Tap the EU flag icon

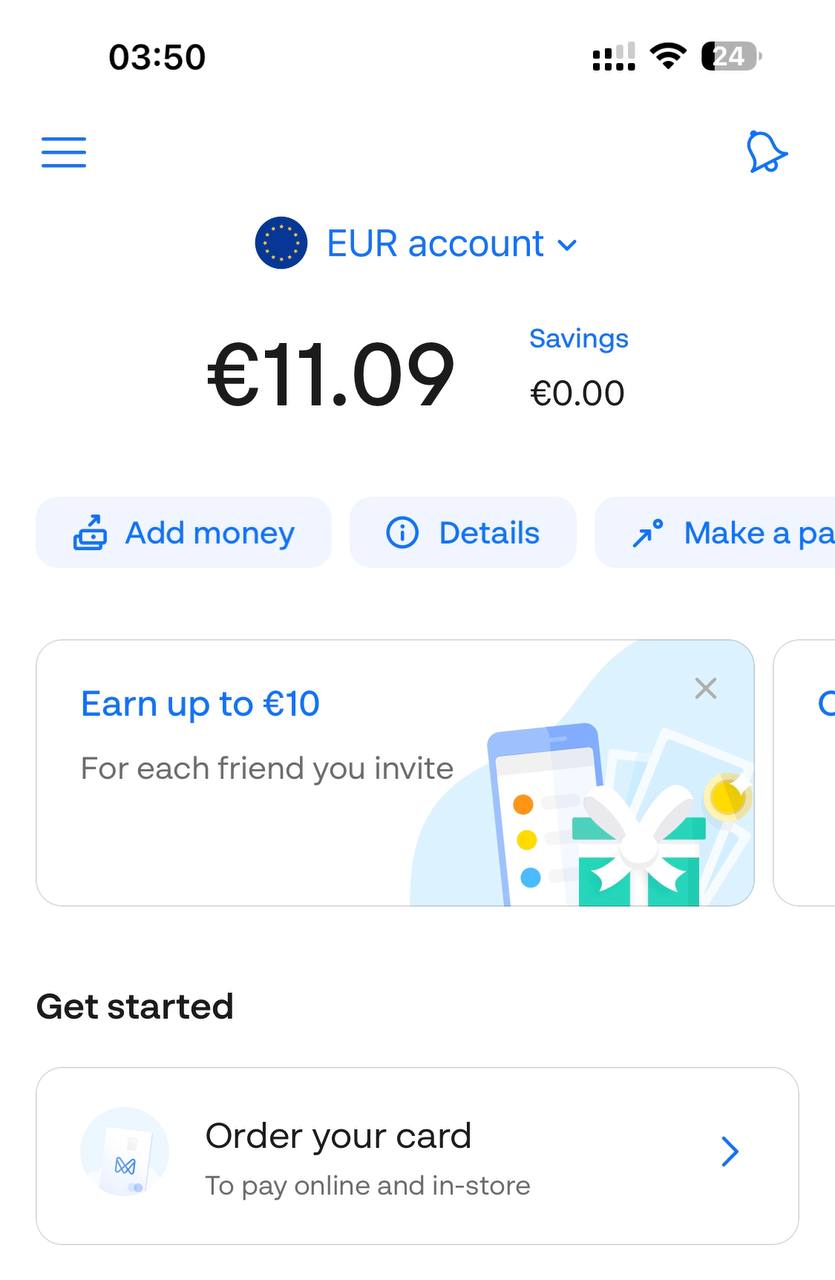coord(281,243)
